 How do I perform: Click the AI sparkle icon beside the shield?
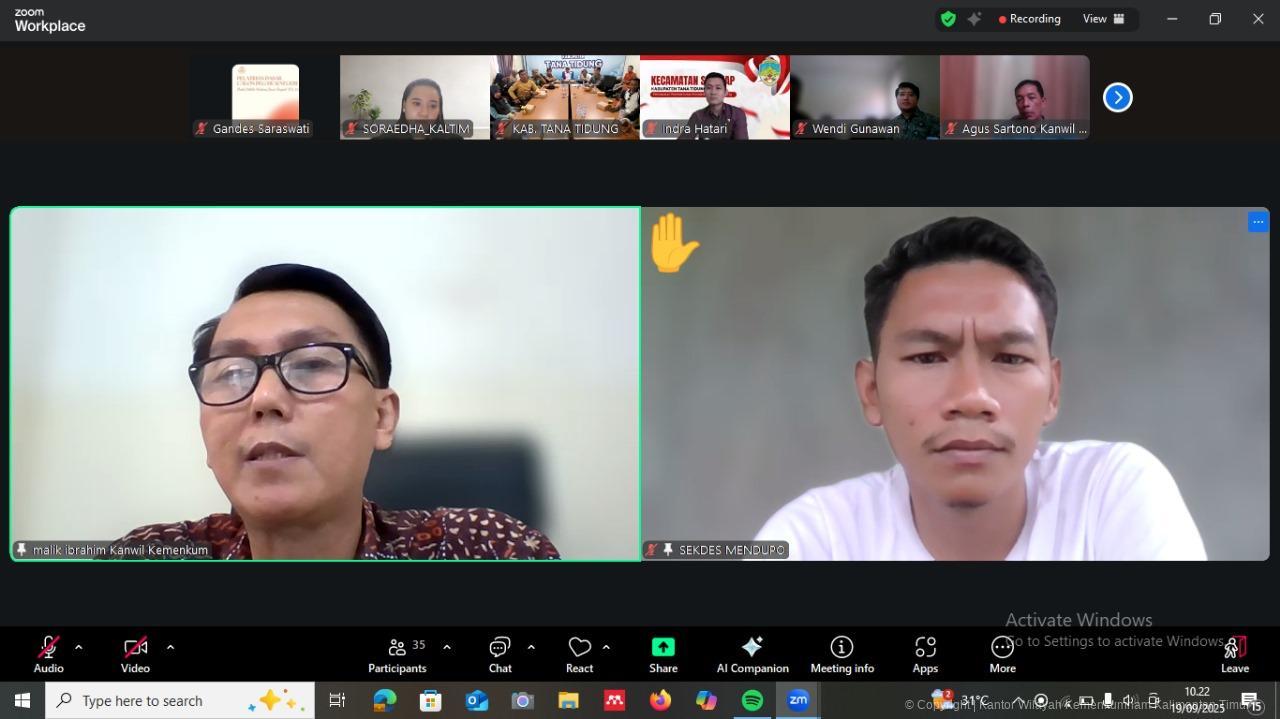pos(974,19)
